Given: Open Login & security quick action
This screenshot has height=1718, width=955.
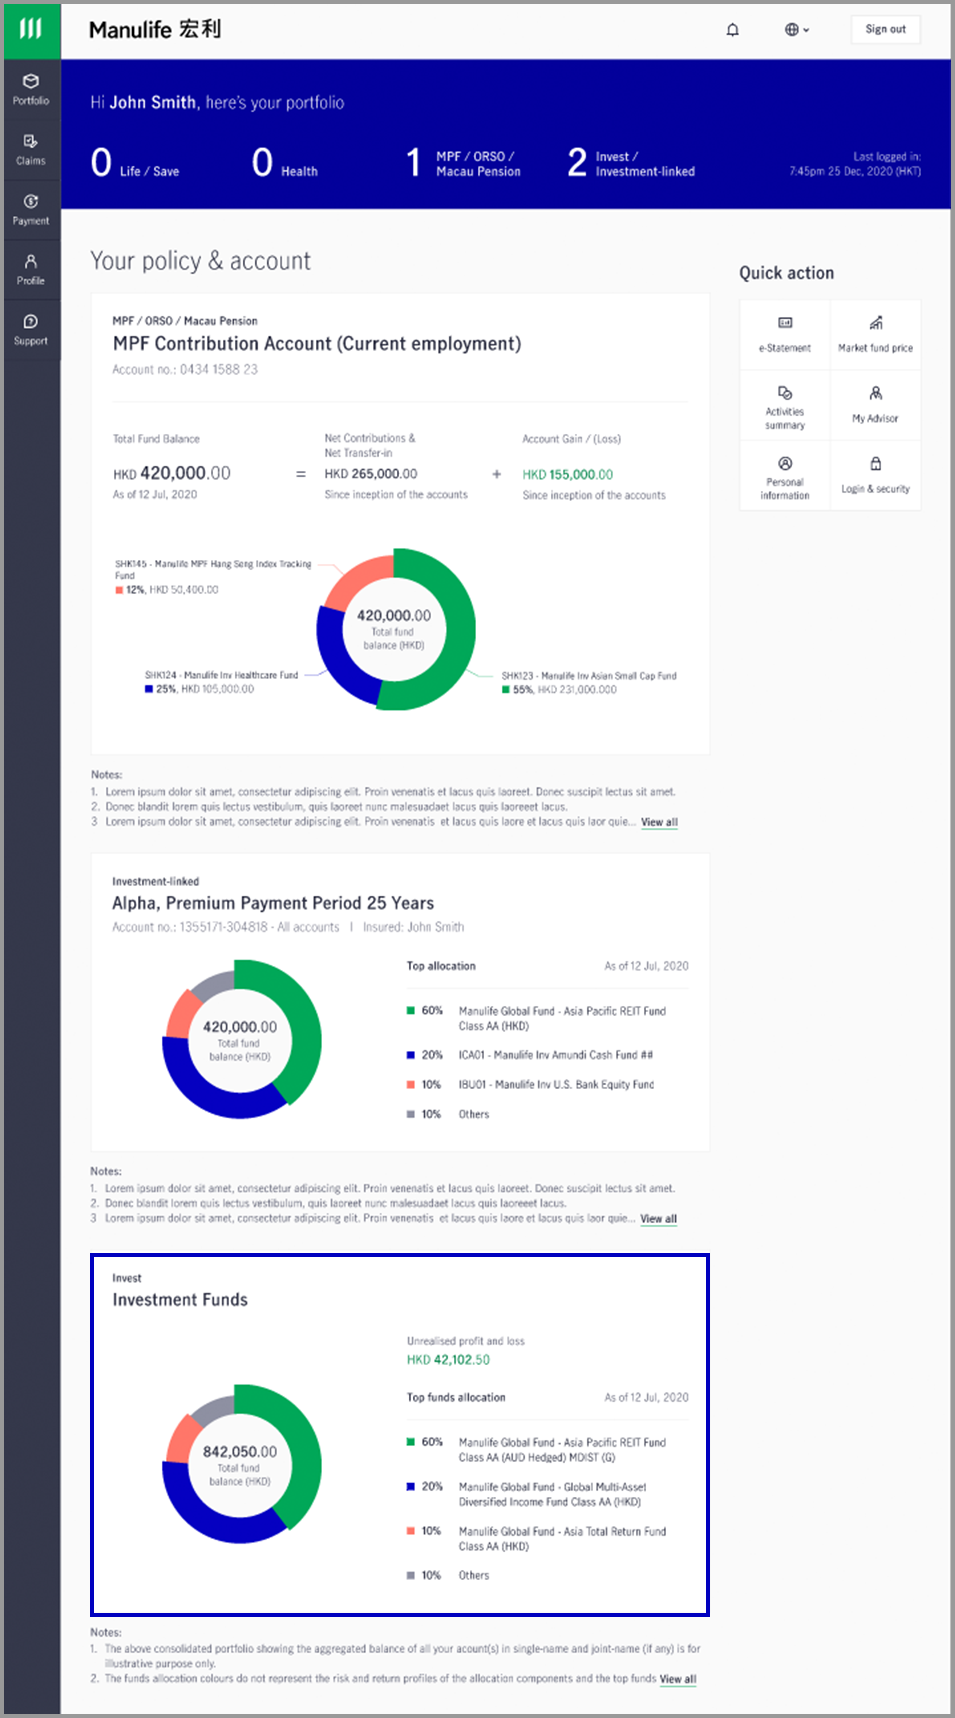Looking at the screenshot, I should (875, 476).
